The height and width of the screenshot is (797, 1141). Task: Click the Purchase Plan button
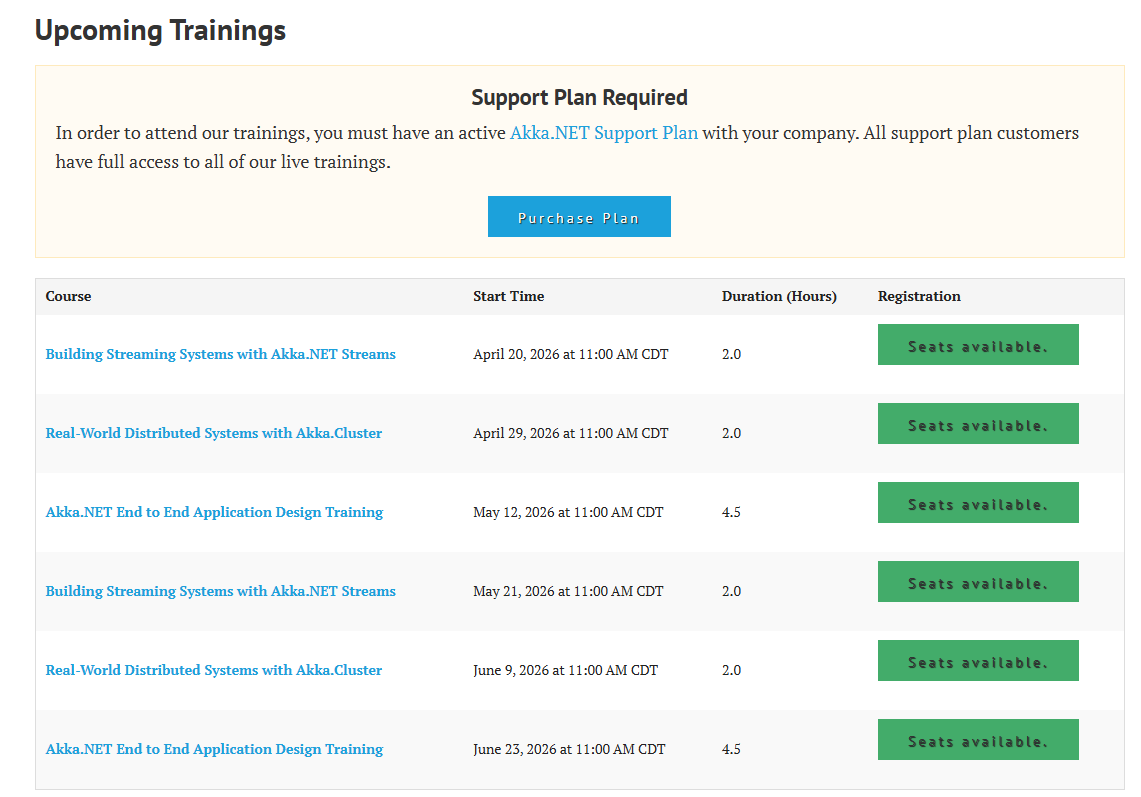[x=579, y=217]
